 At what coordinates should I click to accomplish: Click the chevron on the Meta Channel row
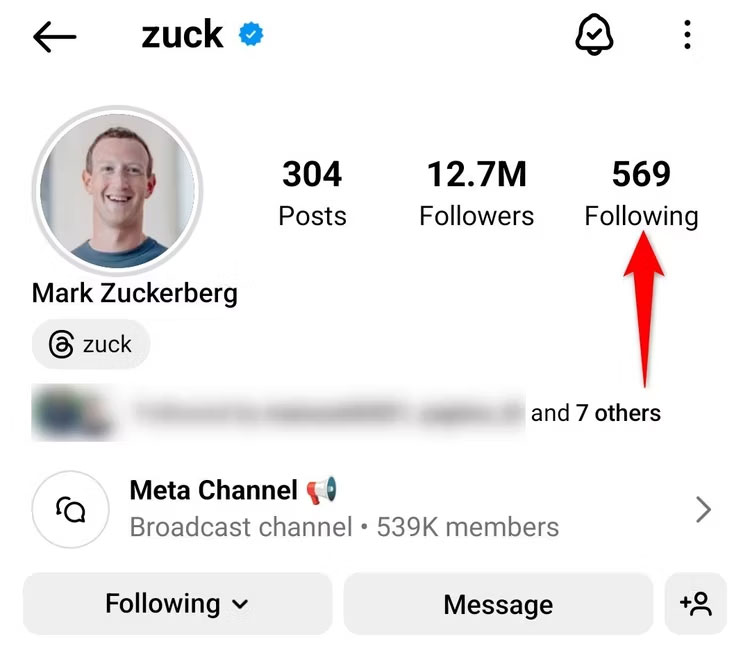pos(703,510)
